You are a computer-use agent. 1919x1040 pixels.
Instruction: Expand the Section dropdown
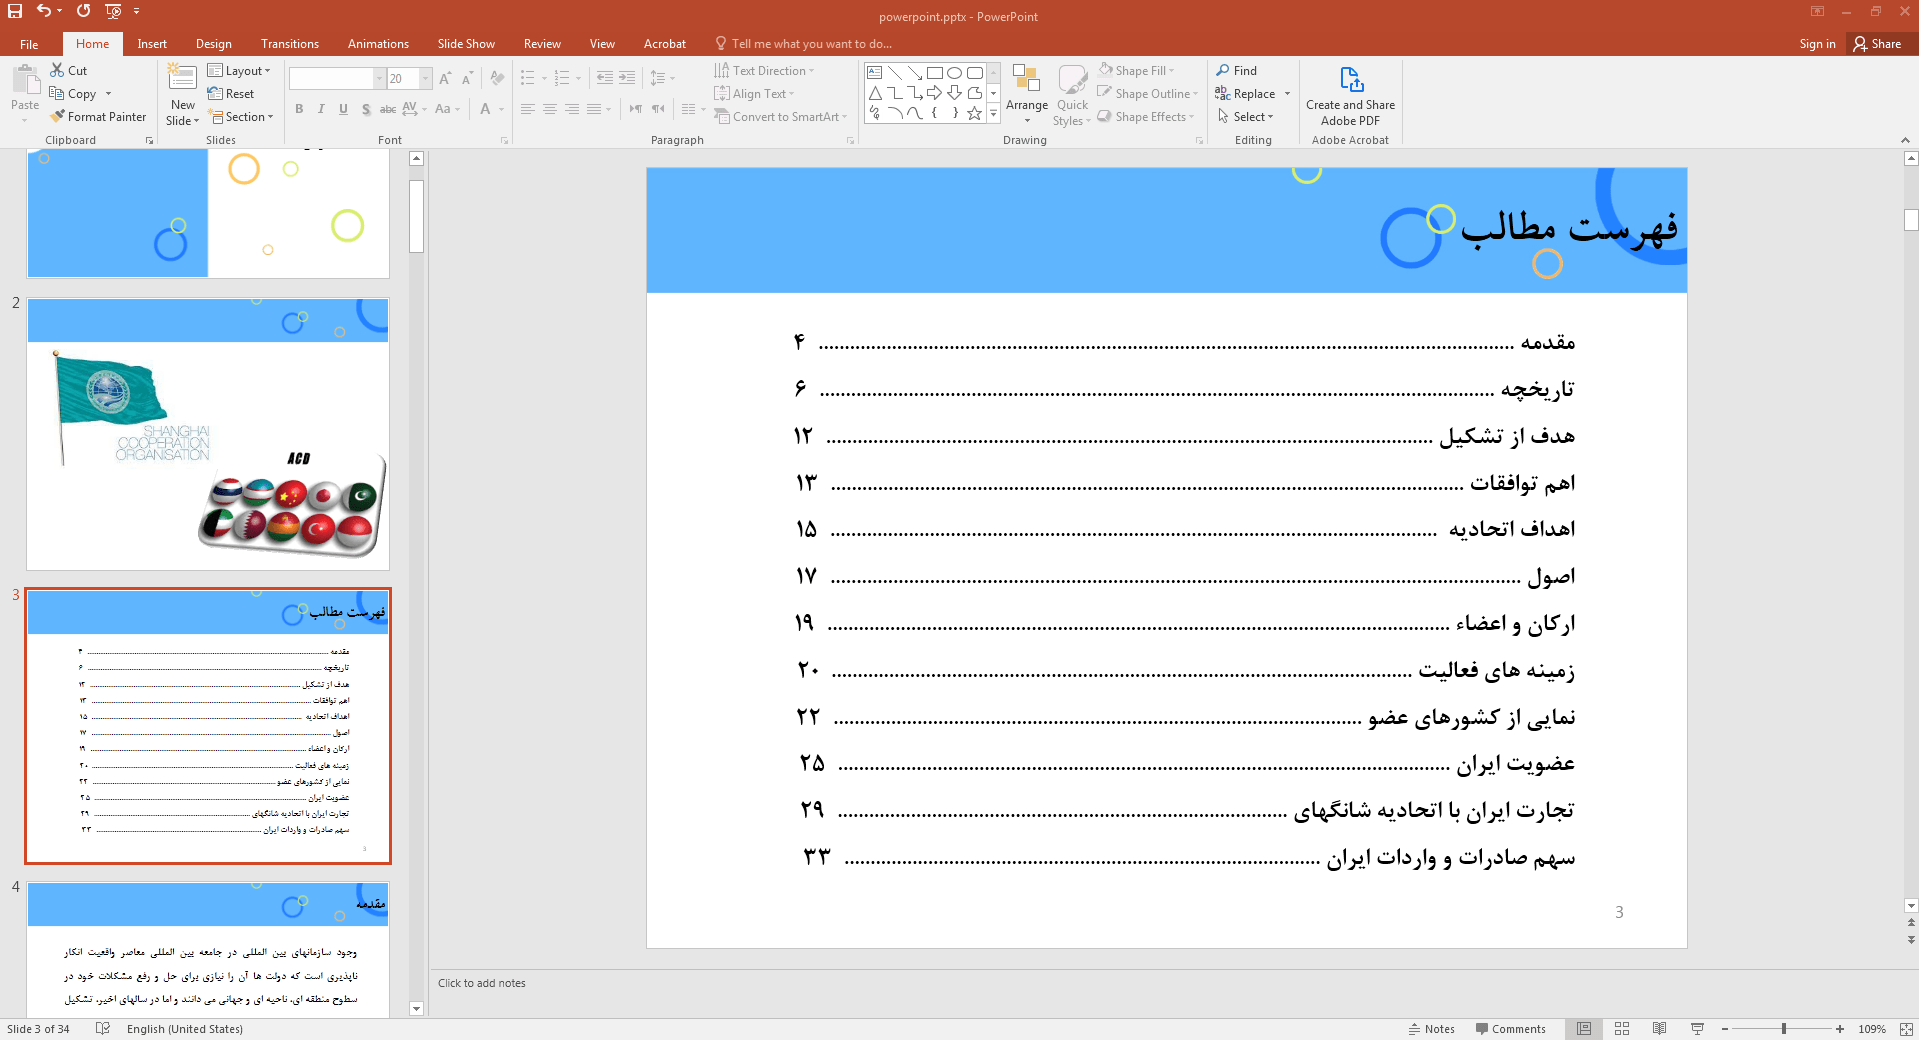(x=241, y=116)
